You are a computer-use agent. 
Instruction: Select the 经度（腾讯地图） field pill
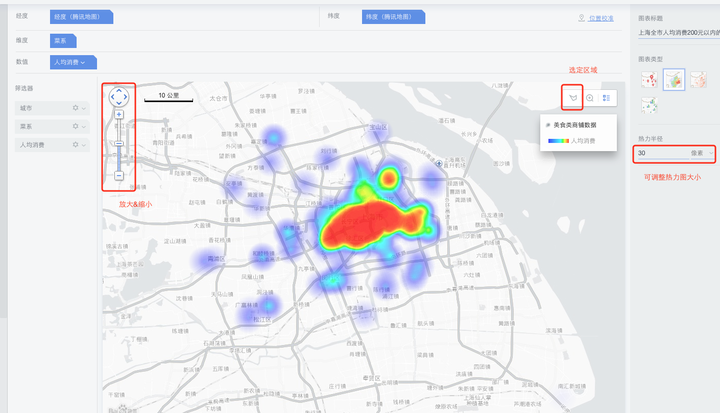pos(81,17)
